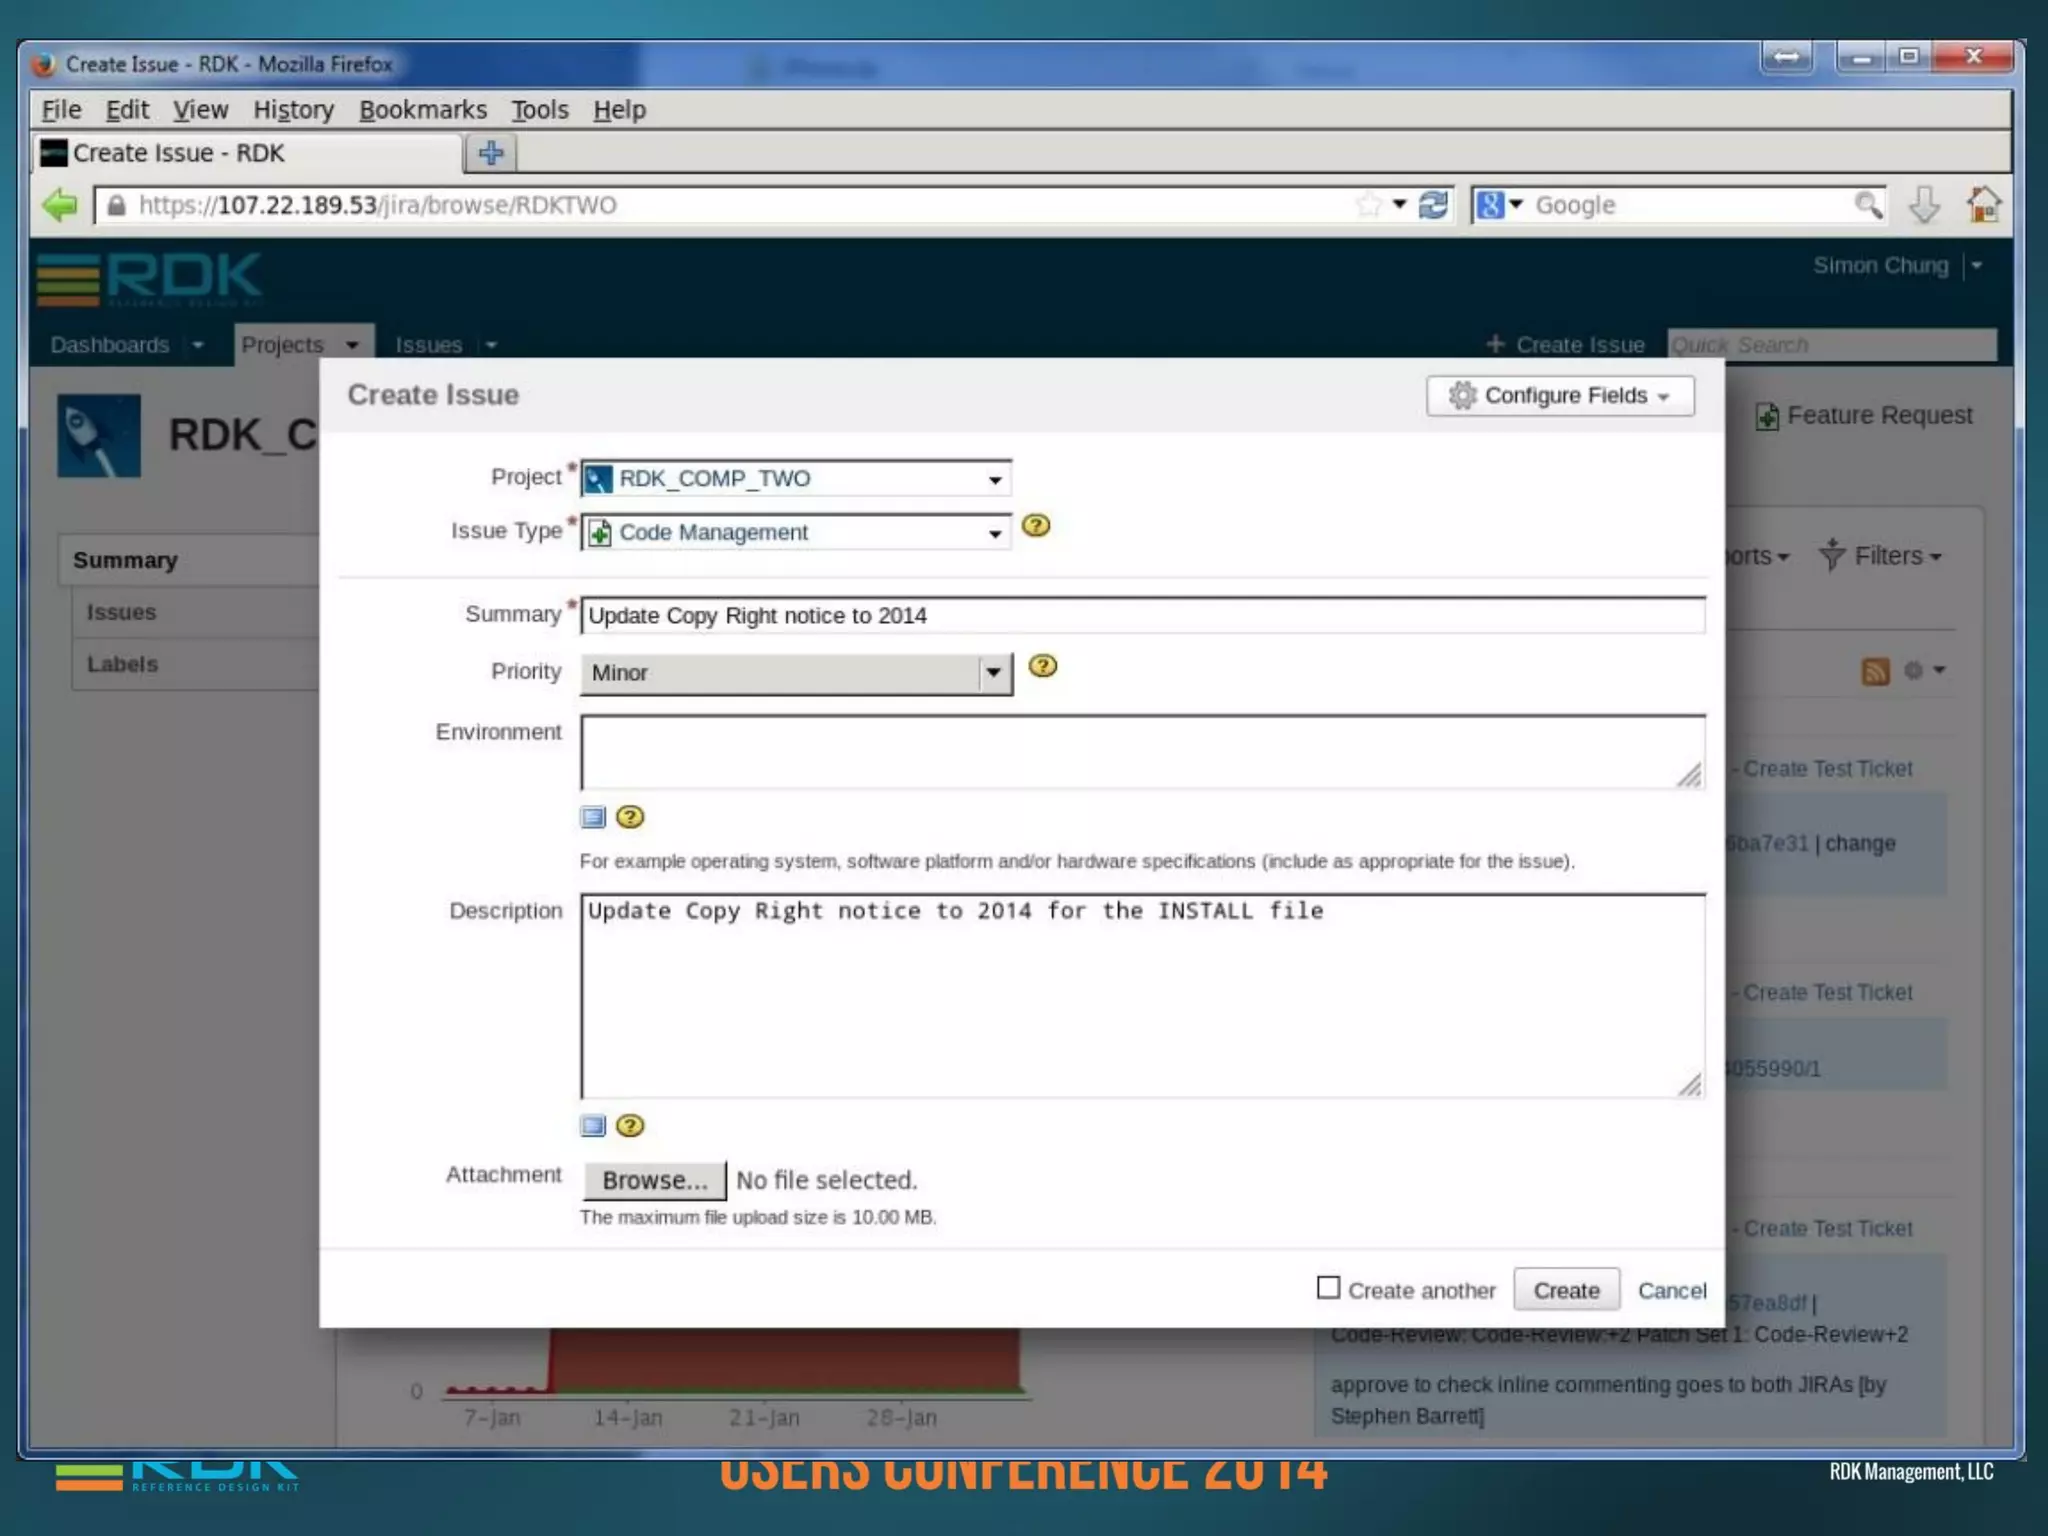Enable the Create another checkbox
The height and width of the screenshot is (1536, 2048).
coord(1328,1288)
